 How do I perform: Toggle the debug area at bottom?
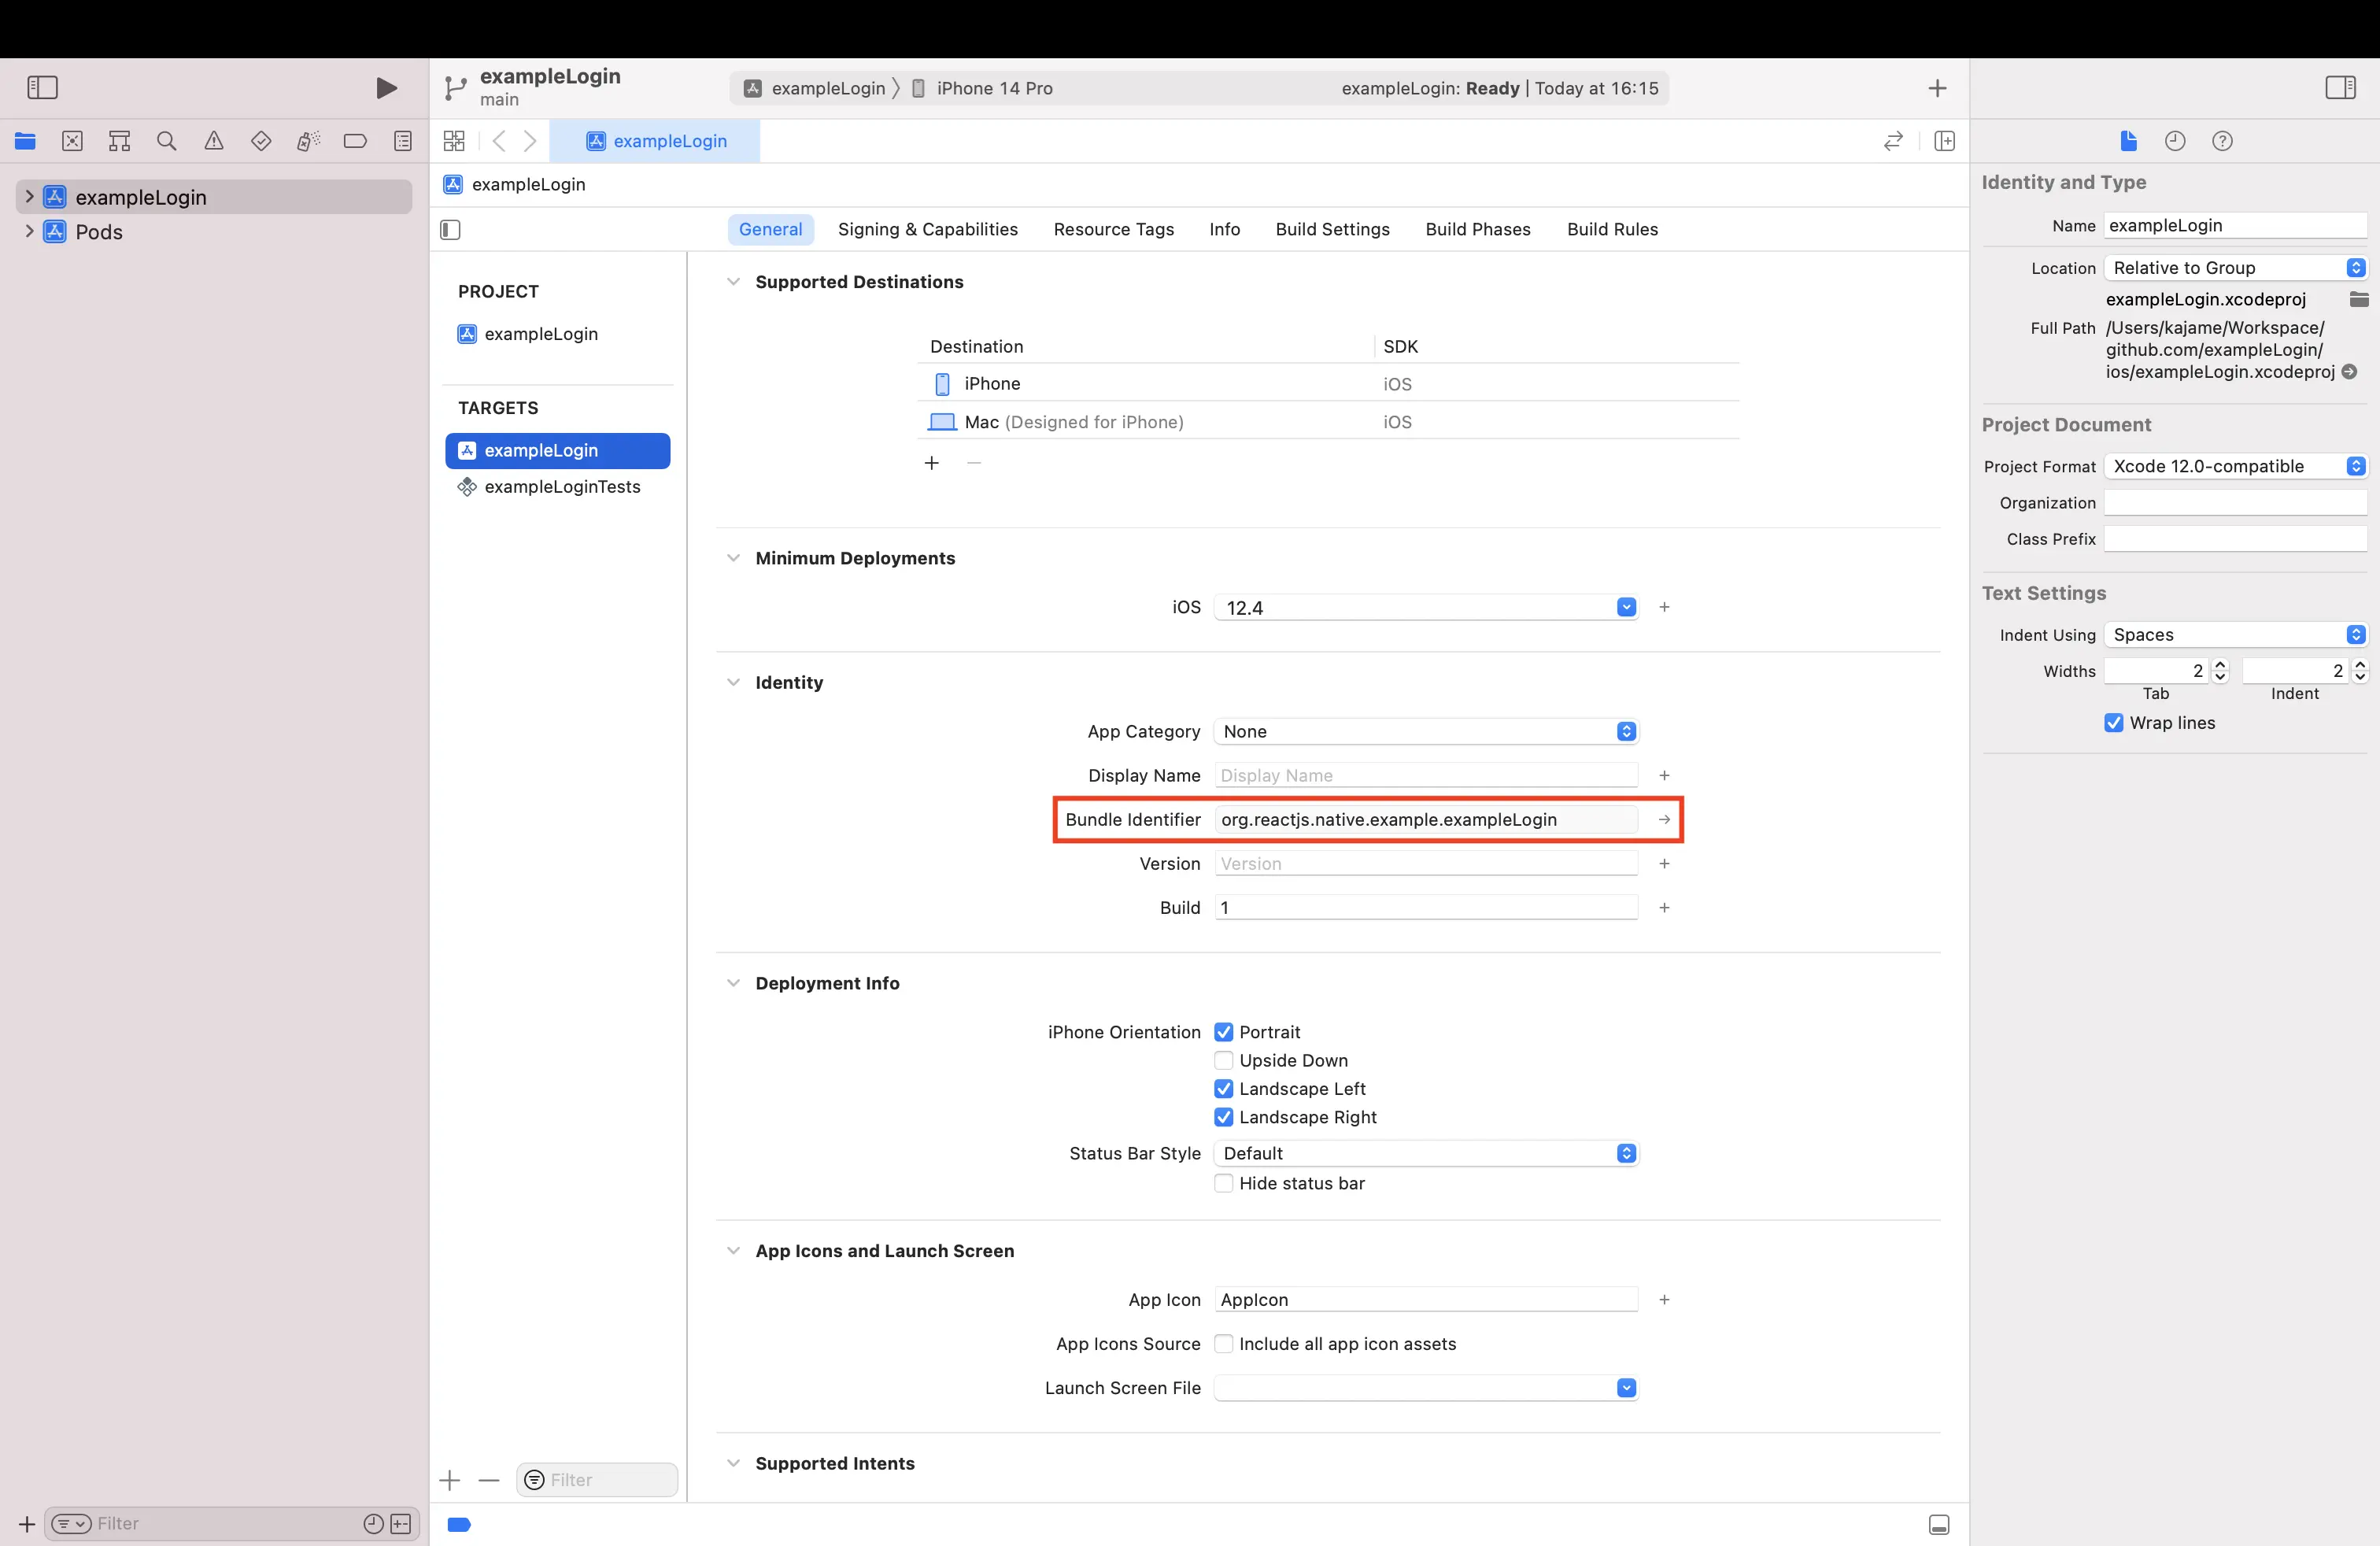point(1939,1525)
